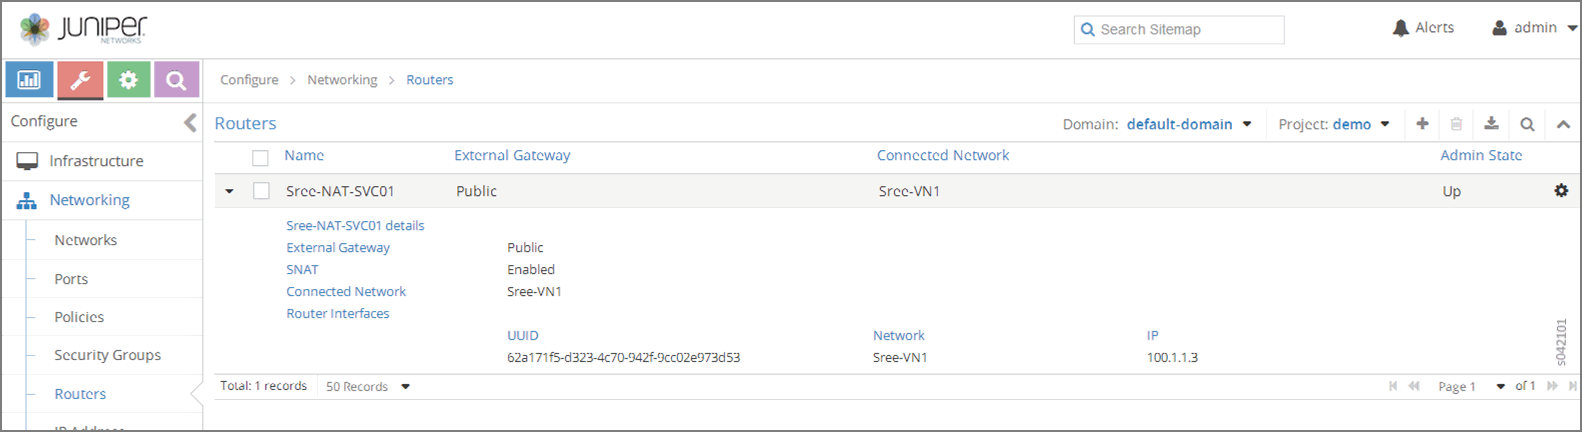The width and height of the screenshot is (1582, 432).
Task: Add a new router with plus icon
Action: coord(1422,124)
